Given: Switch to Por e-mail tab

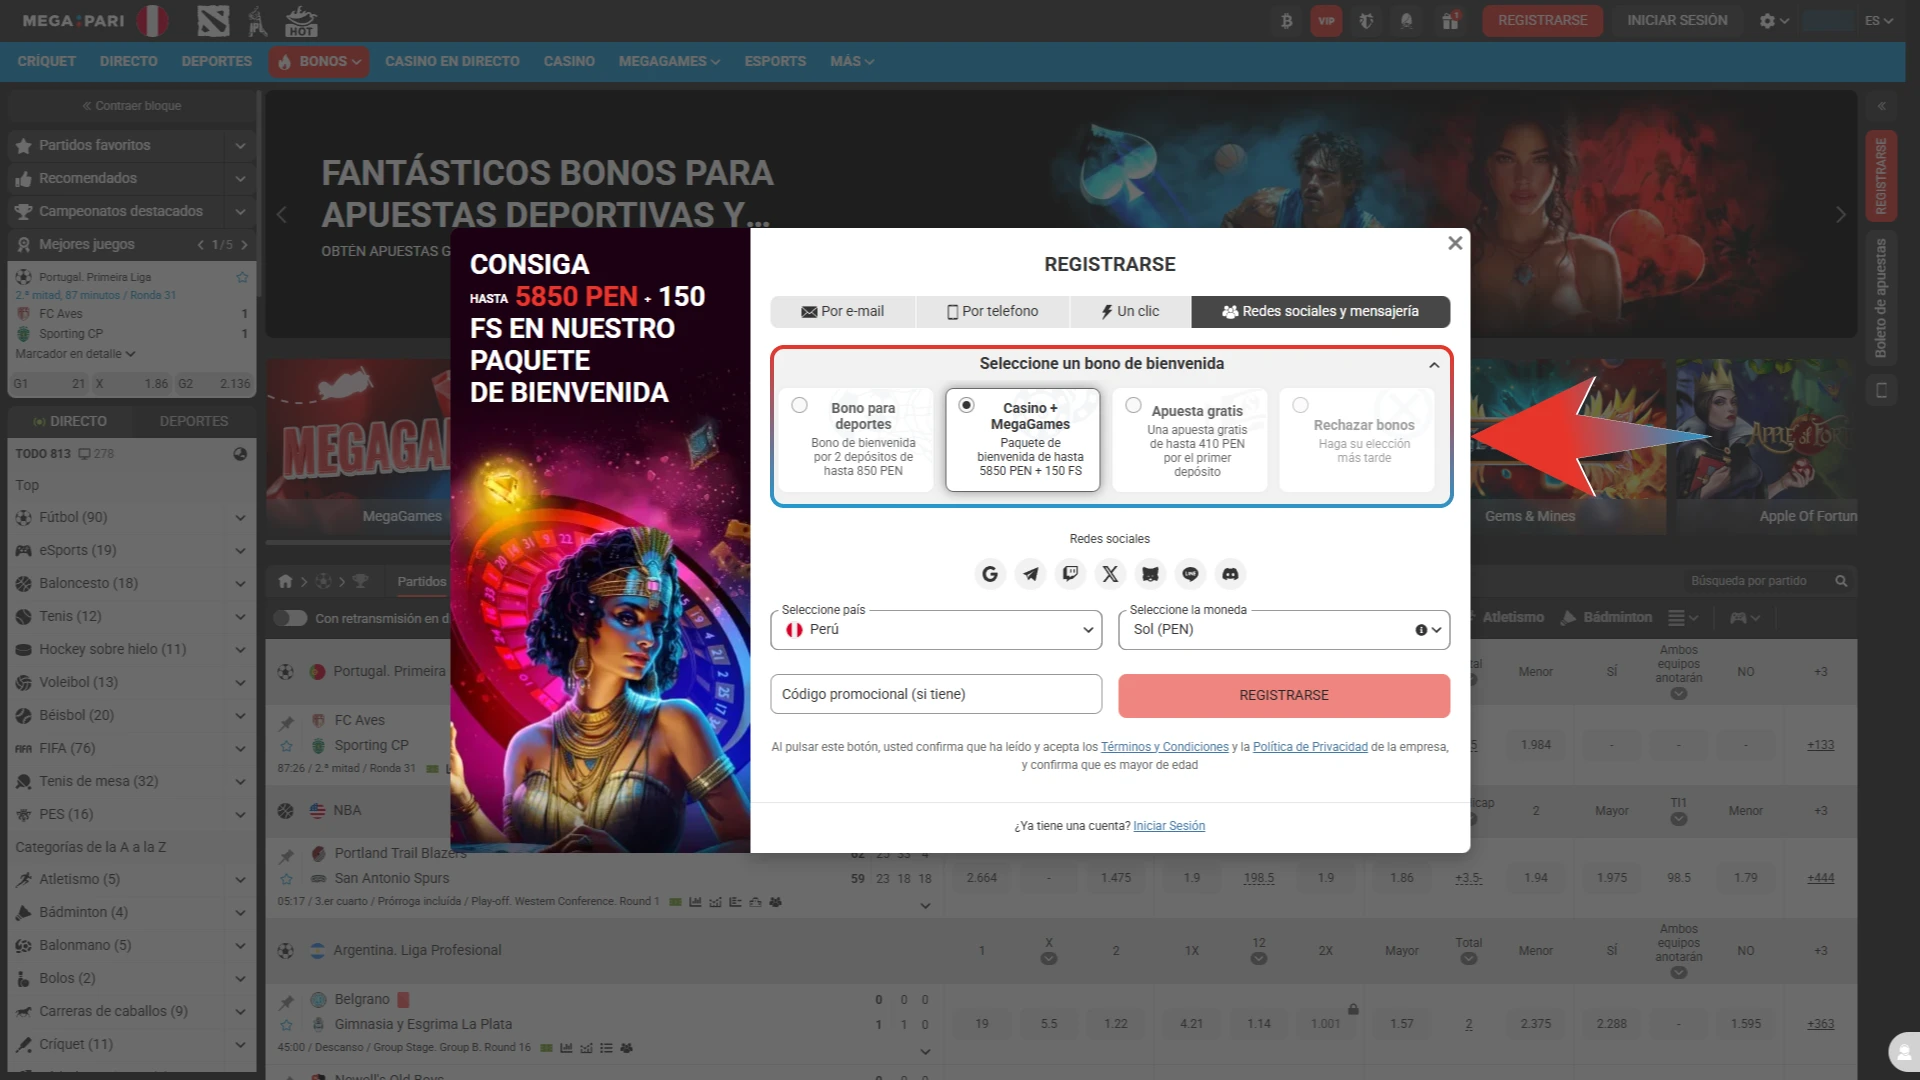Looking at the screenshot, I should (843, 312).
